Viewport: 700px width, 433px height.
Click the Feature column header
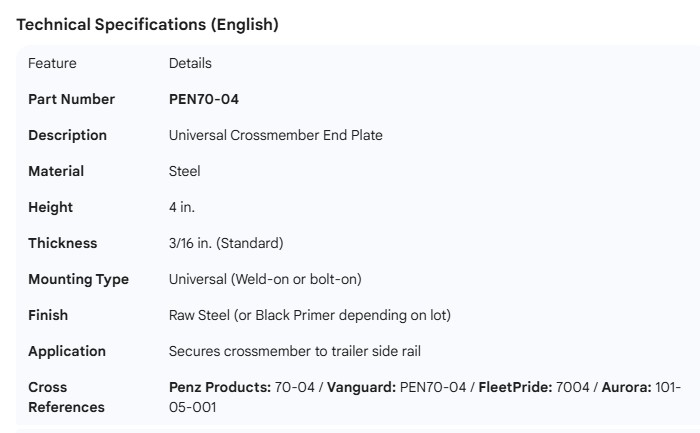(x=52, y=63)
